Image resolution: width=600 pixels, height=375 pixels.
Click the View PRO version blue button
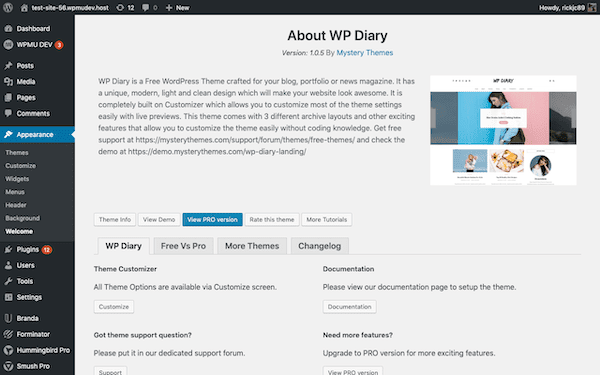coord(212,220)
